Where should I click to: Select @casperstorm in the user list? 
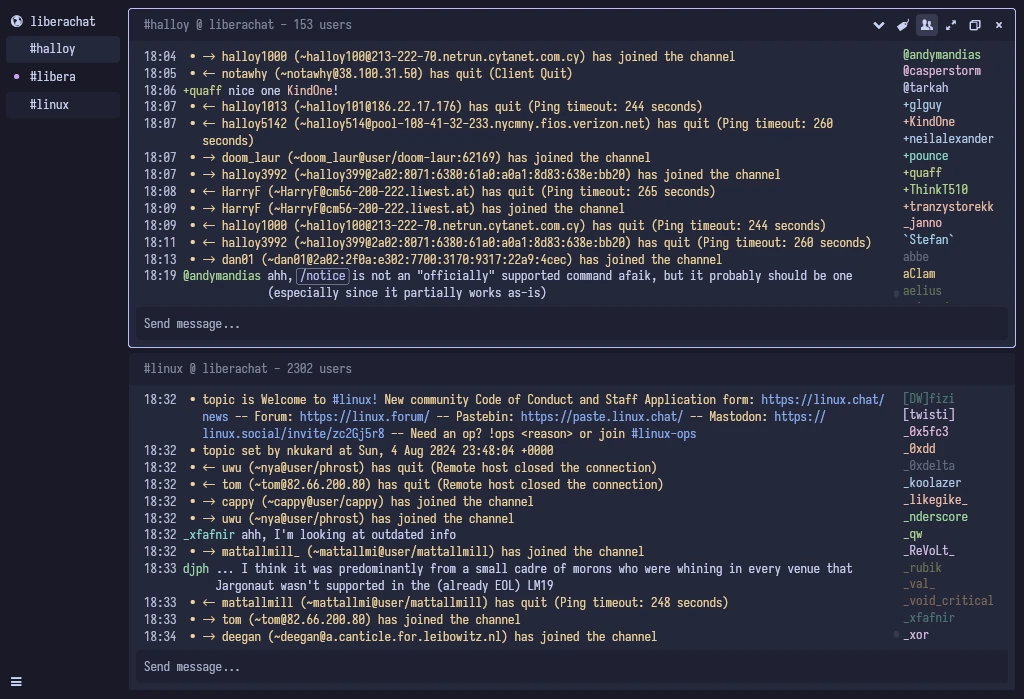point(941,71)
